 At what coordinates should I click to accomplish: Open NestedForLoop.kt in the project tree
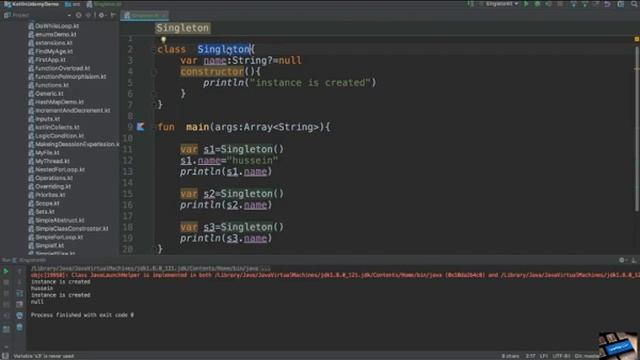(56, 170)
